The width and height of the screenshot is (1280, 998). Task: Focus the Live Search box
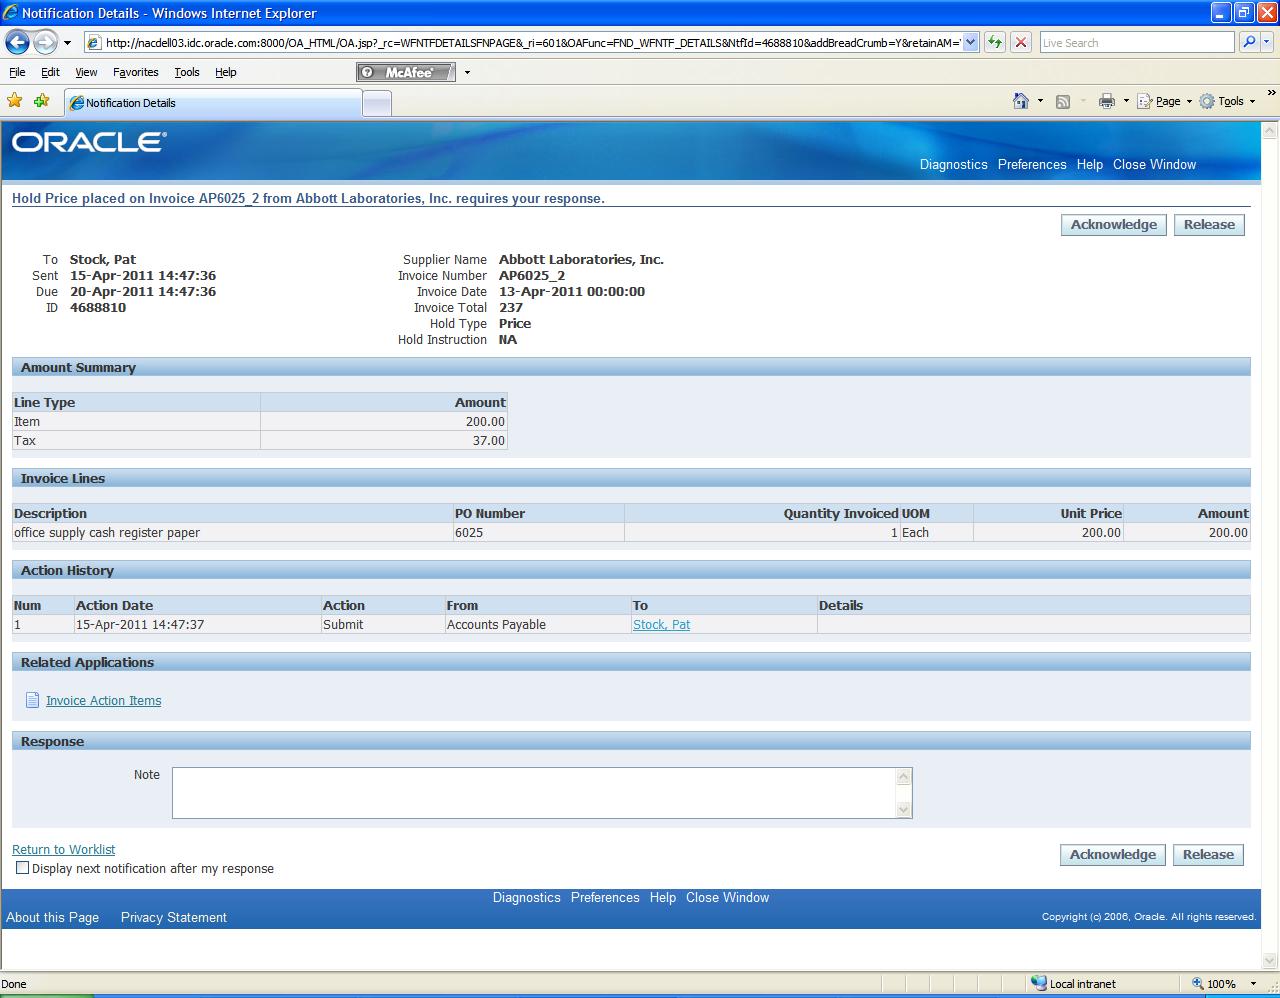pyautogui.click(x=1137, y=43)
